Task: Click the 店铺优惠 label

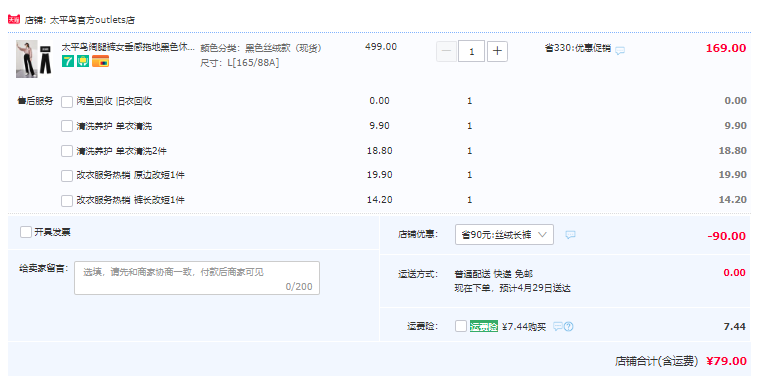Action: [418, 235]
